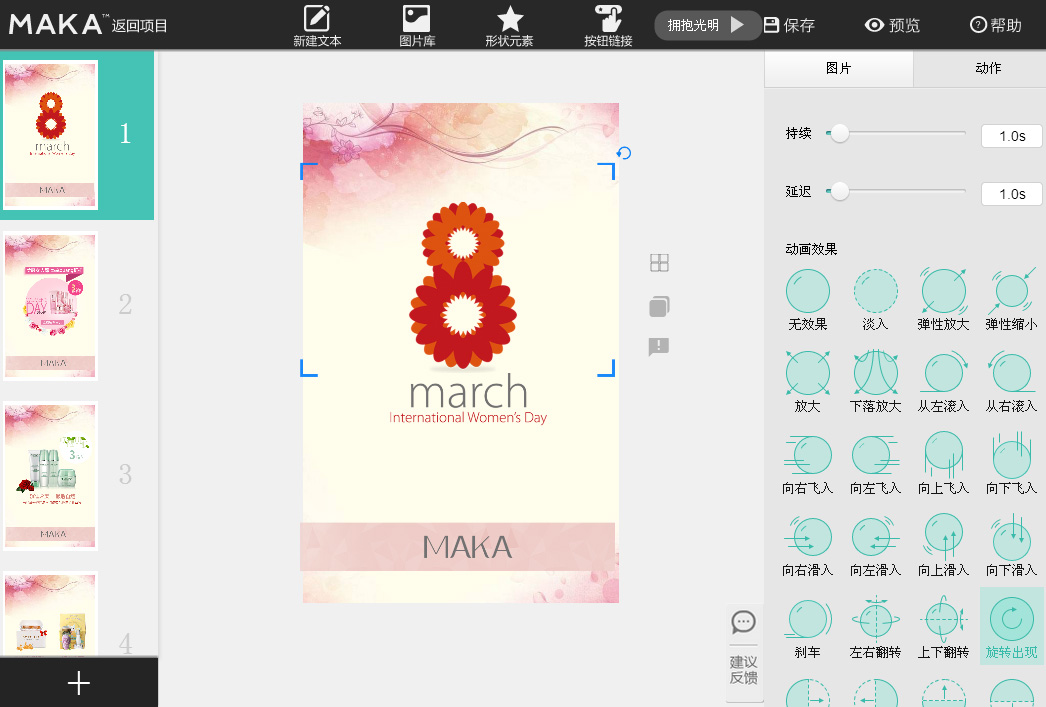
Task: Add a new page with plus button
Action: 78,683
